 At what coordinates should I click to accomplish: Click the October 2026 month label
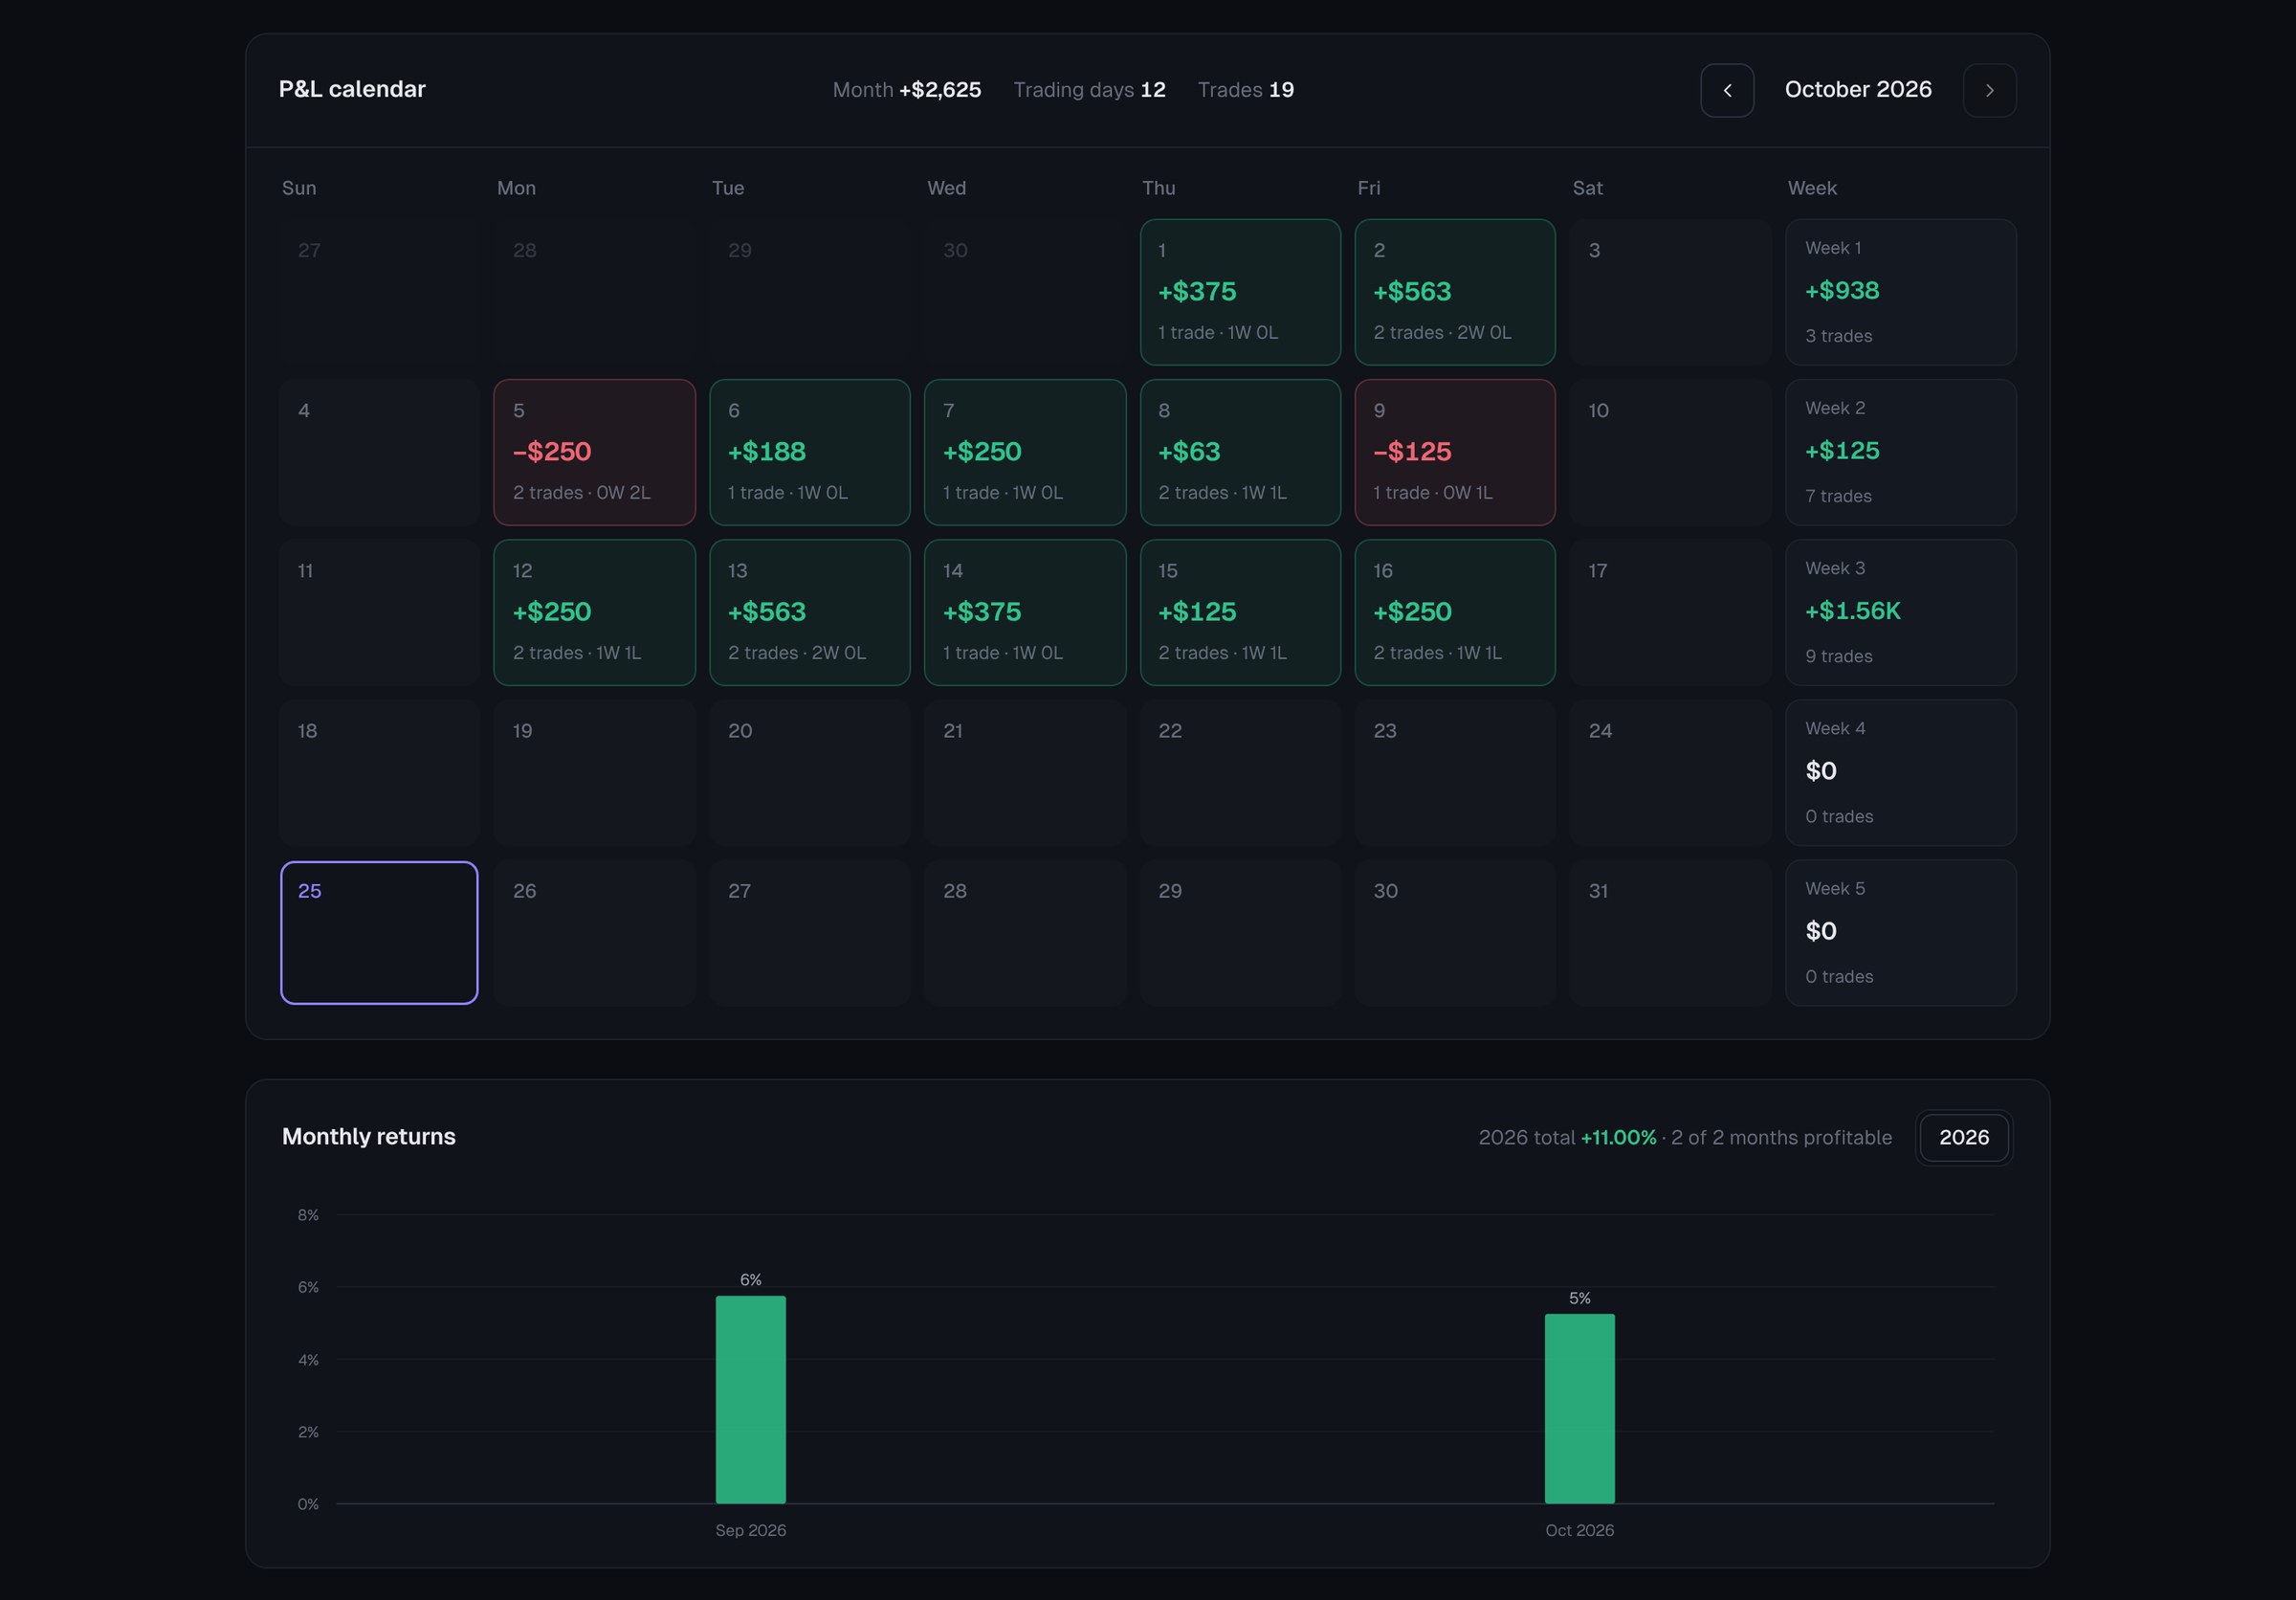1858,90
